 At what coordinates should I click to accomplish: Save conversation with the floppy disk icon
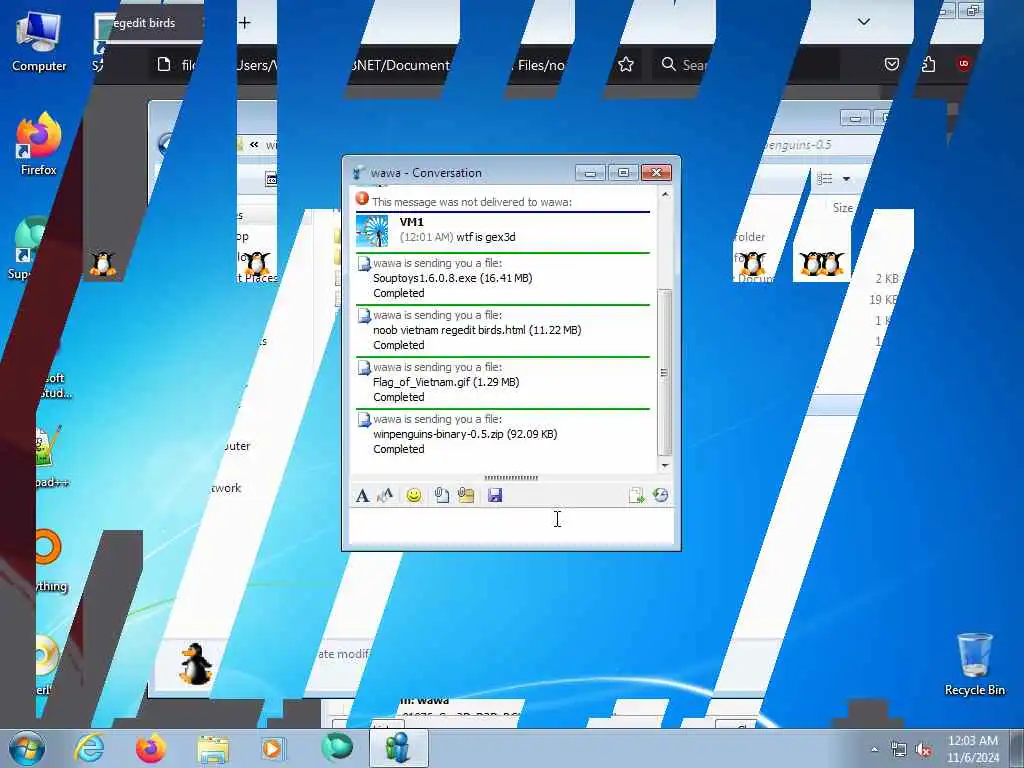pyautogui.click(x=495, y=496)
